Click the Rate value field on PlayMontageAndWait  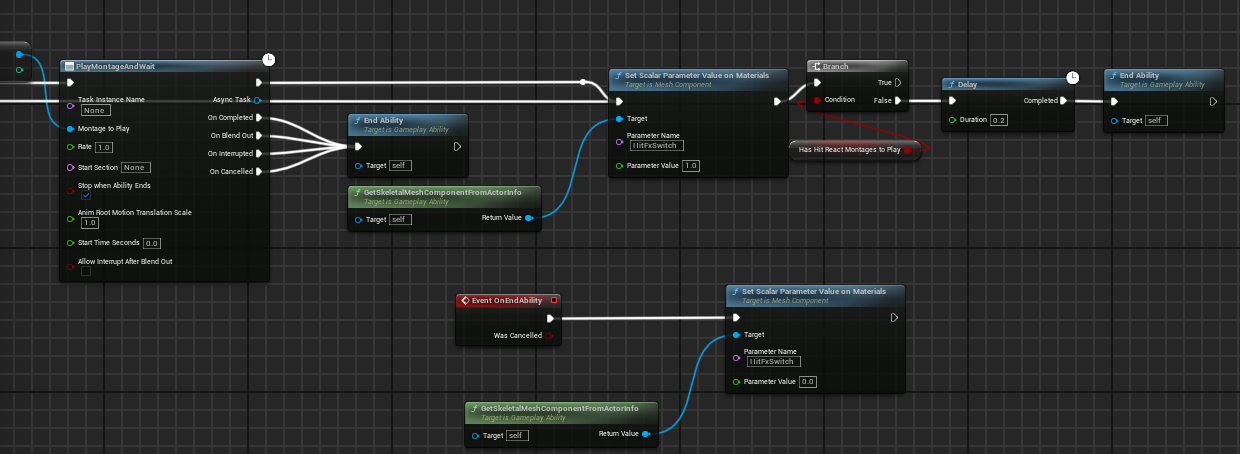pos(104,147)
